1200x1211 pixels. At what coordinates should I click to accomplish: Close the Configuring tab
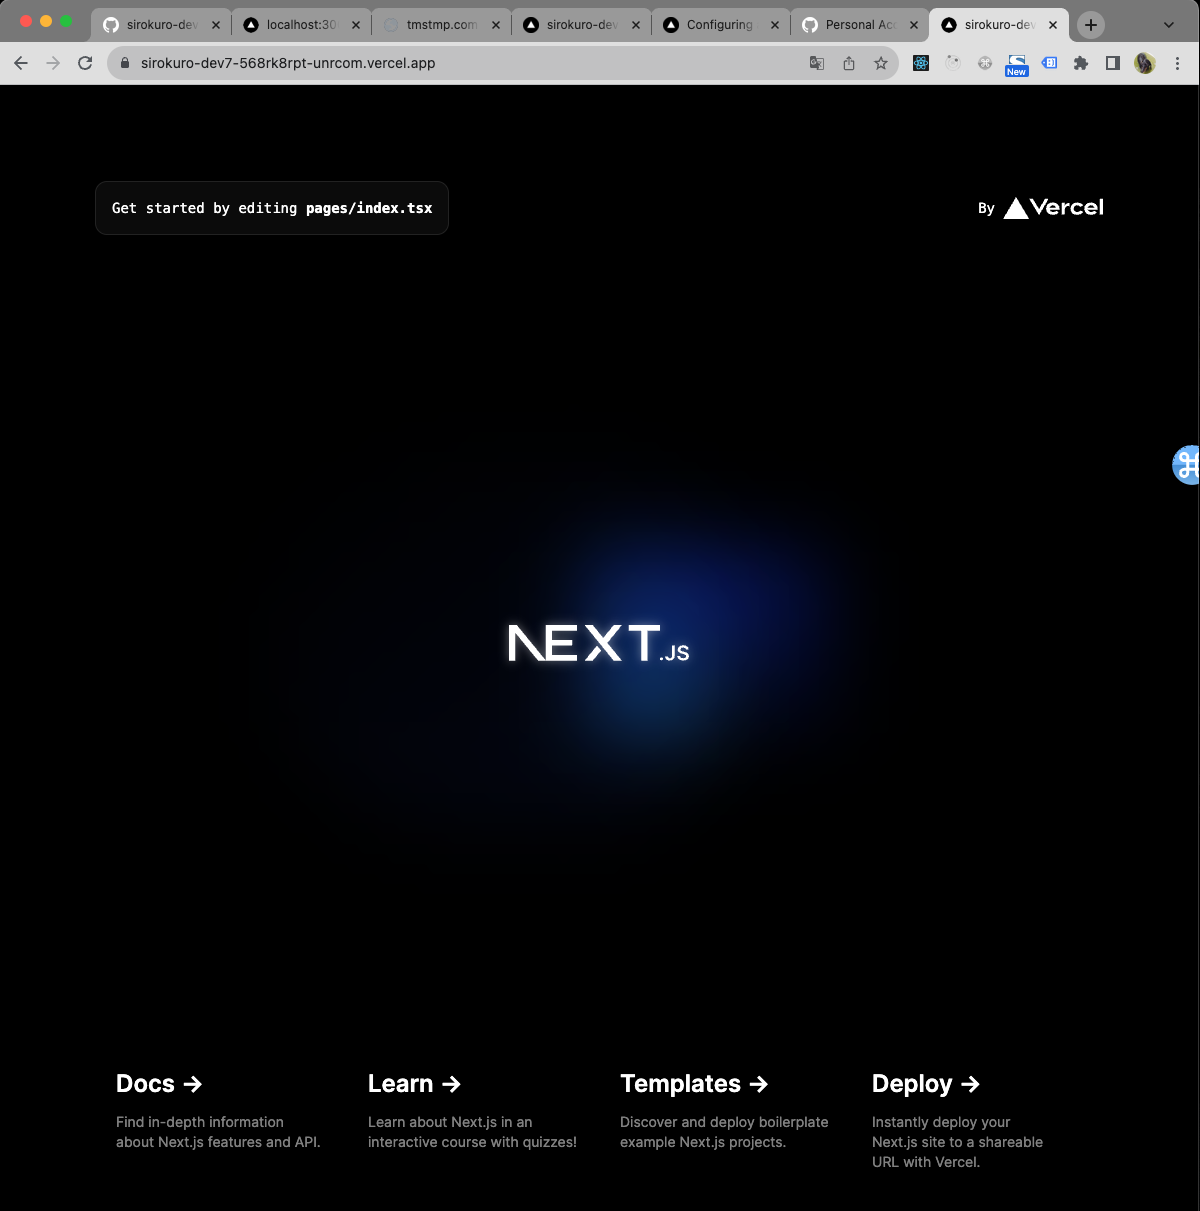(x=775, y=25)
